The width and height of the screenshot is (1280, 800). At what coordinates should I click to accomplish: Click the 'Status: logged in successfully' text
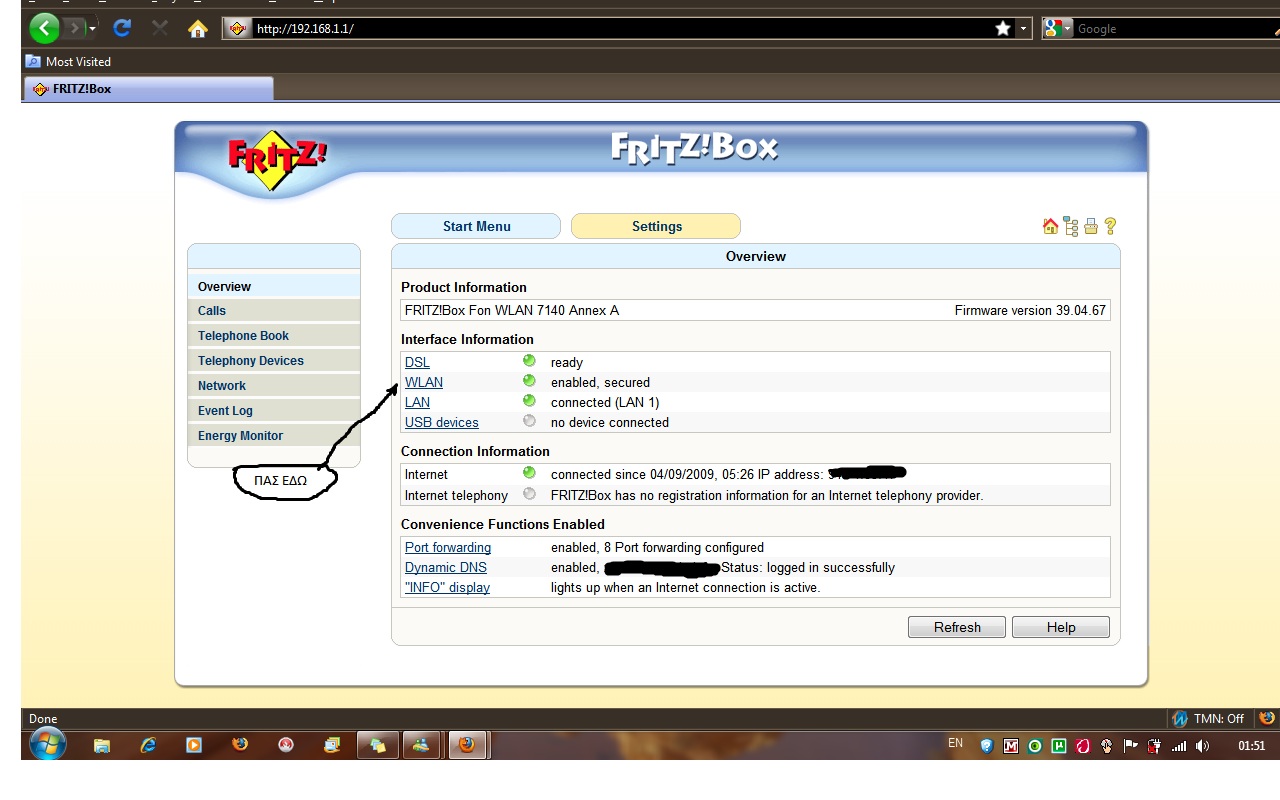click(x=808, y=567)
